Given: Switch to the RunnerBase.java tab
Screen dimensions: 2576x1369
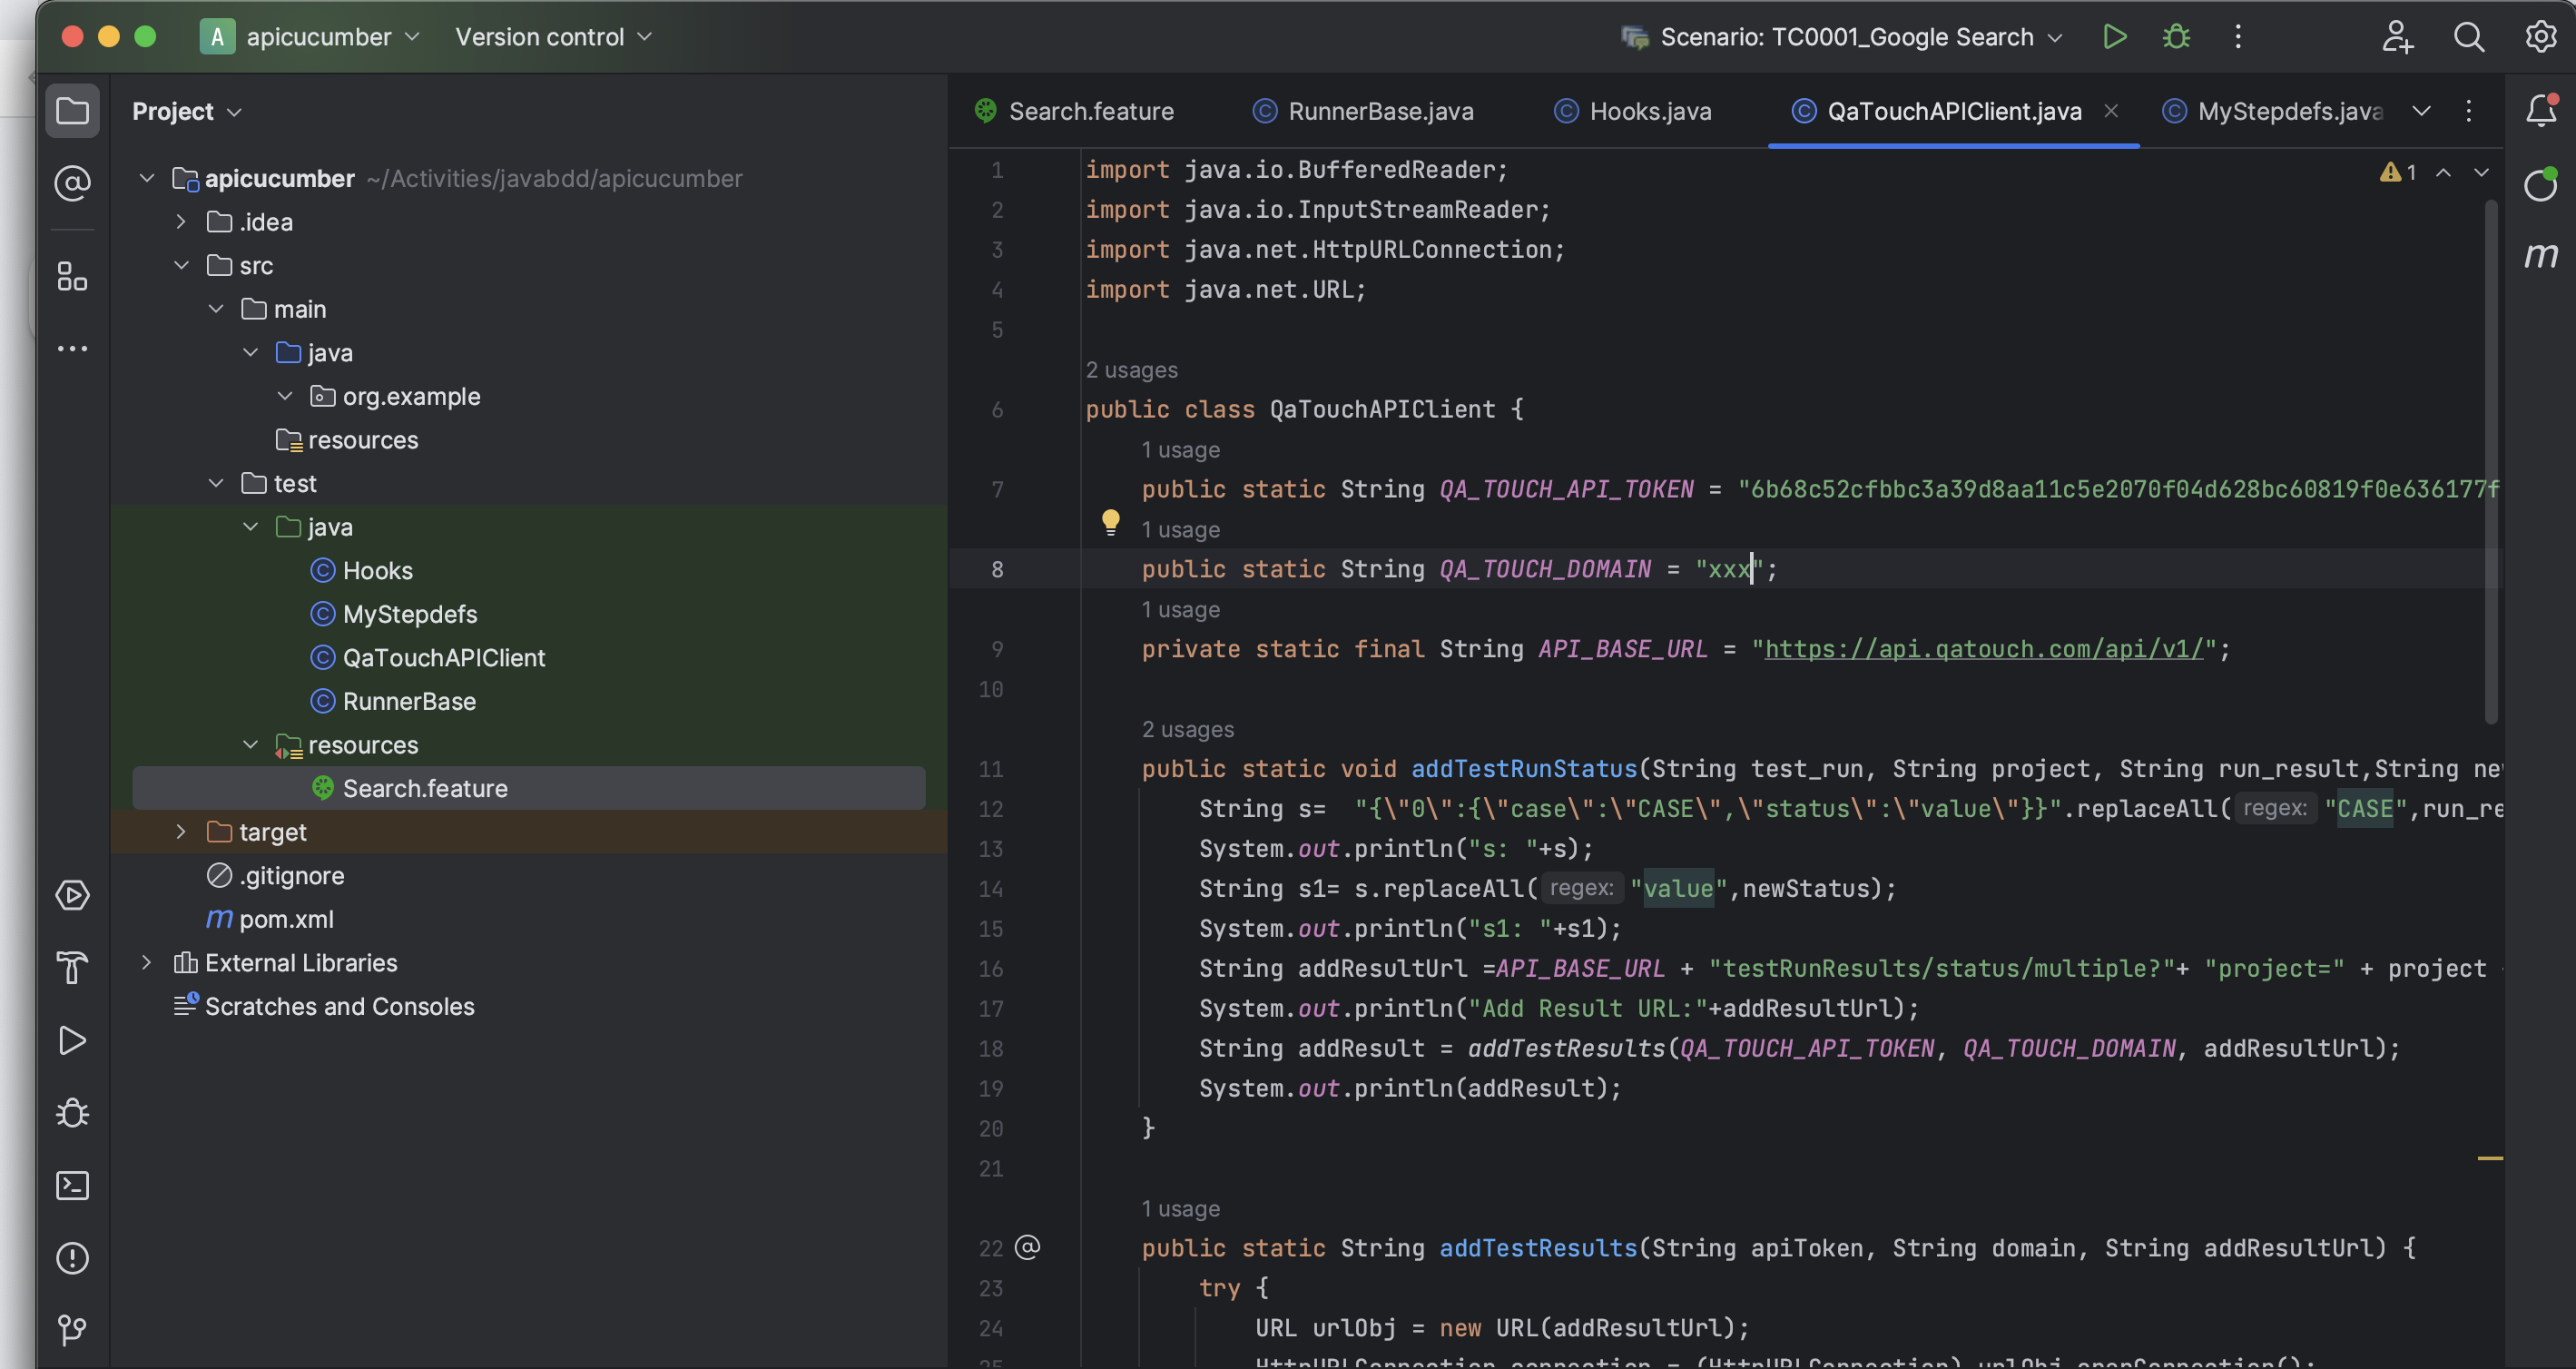Looking at the screenshot, I should click(x=1363, y=111).
